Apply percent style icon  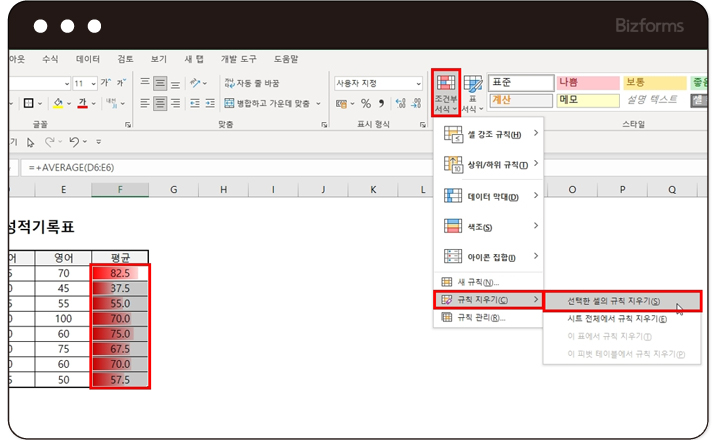366,104
